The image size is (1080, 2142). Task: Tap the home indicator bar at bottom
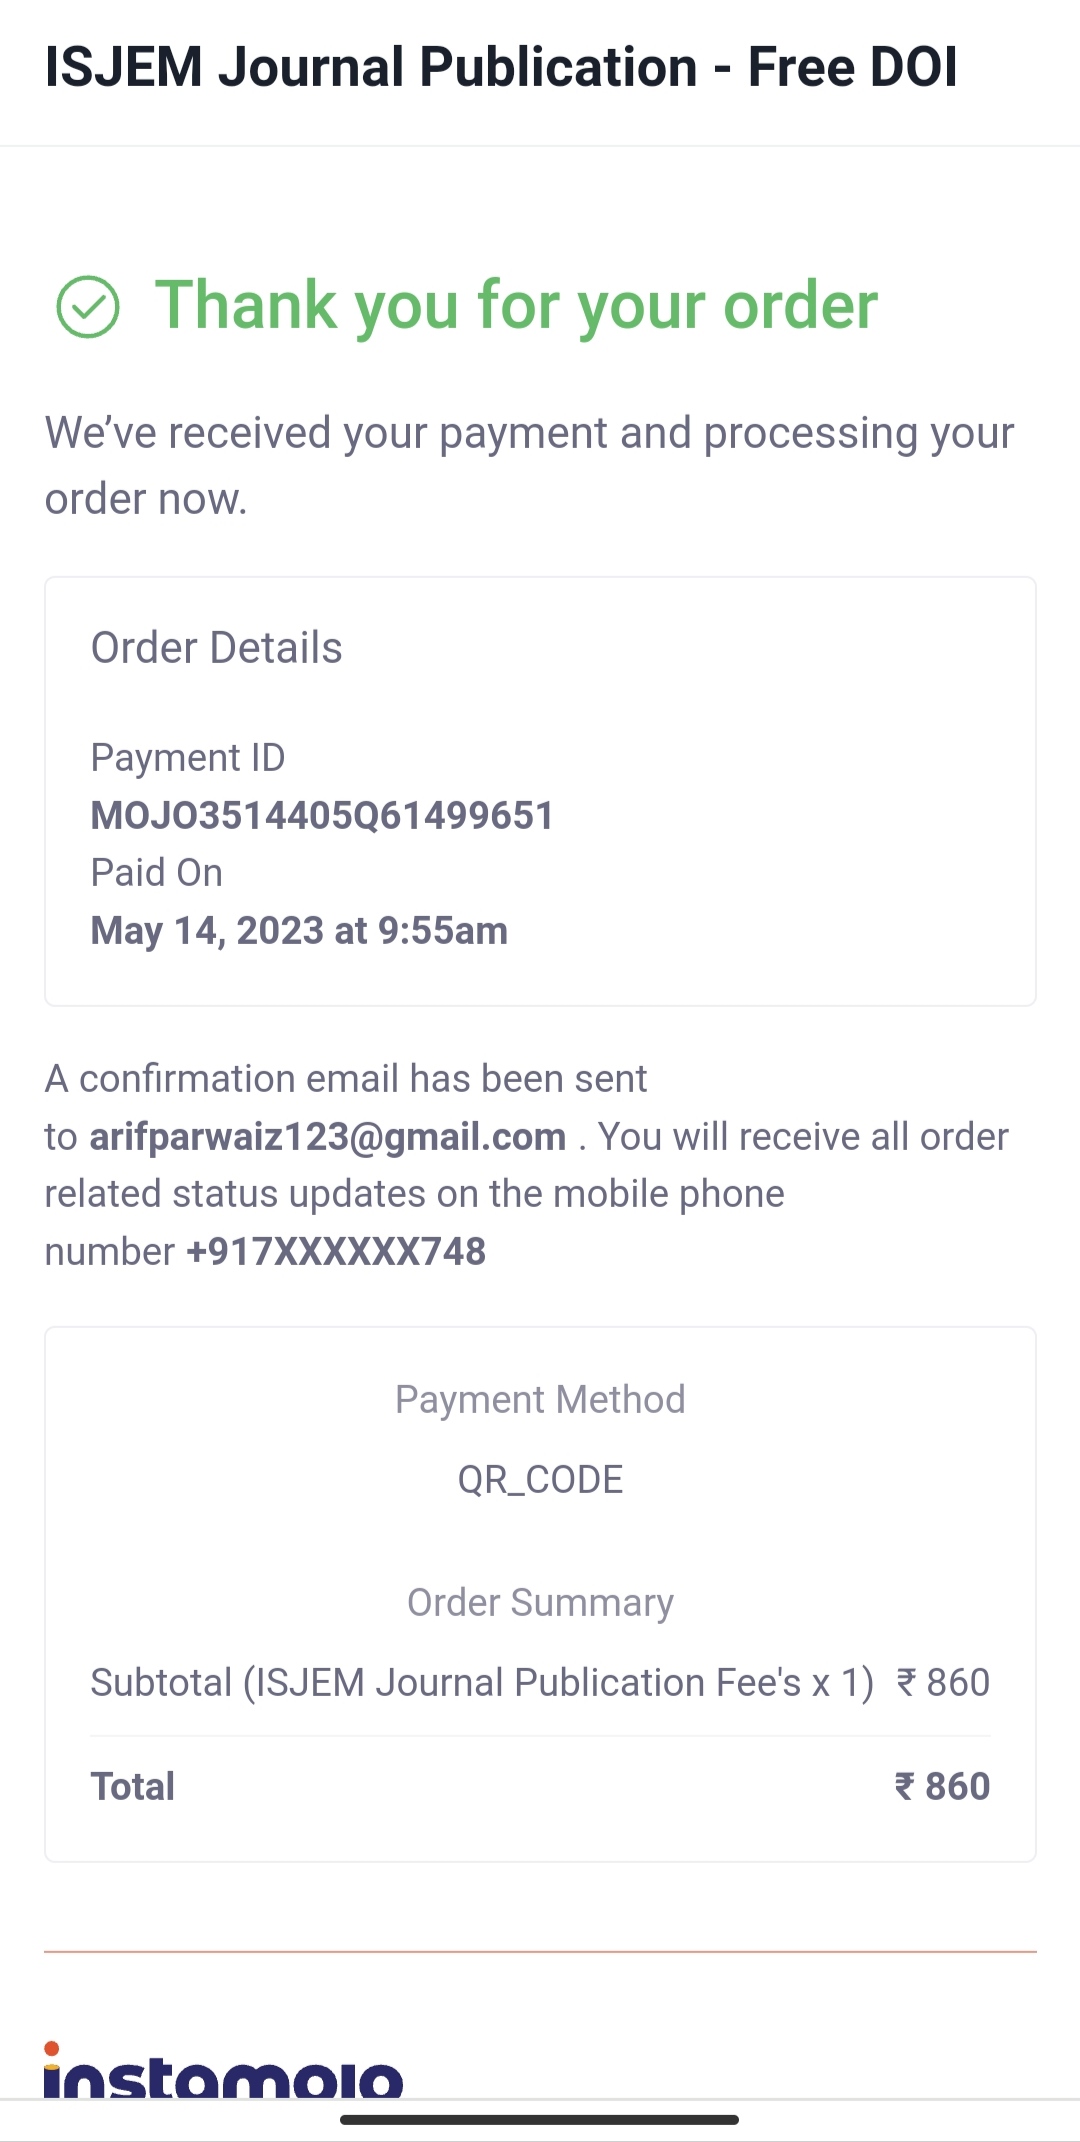(540, 2120)
